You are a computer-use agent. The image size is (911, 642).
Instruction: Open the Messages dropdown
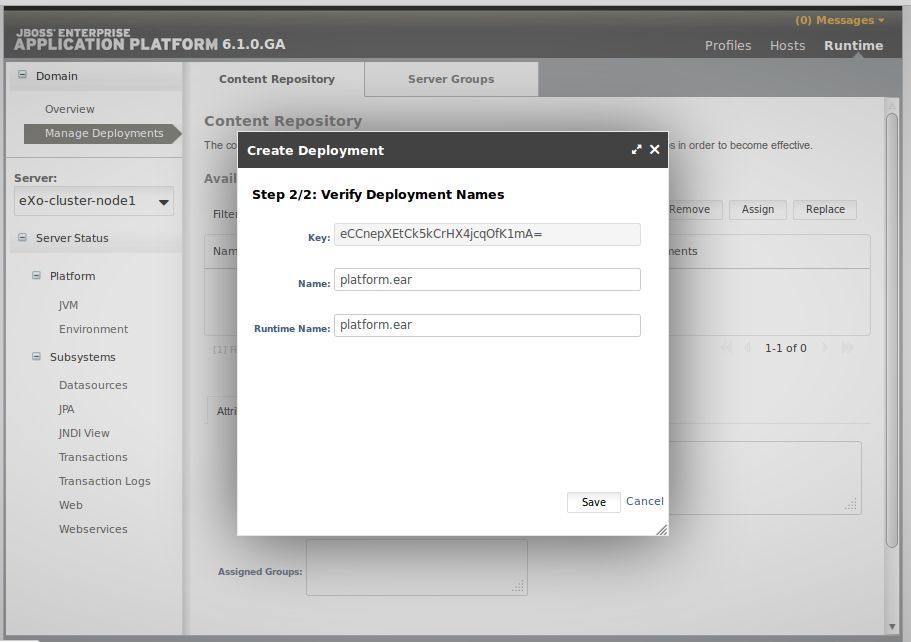coord(840,20)
